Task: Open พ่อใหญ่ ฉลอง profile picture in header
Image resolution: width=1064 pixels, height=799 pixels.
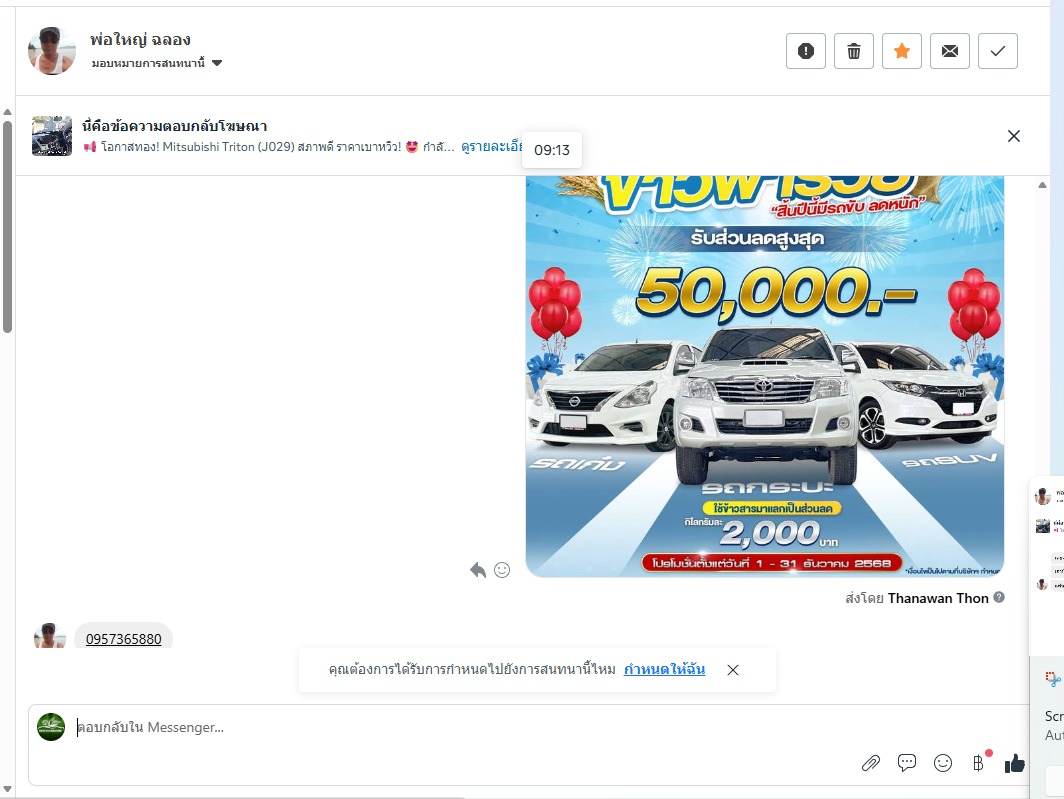Action: pyautogui.click(x=52, y=51)
